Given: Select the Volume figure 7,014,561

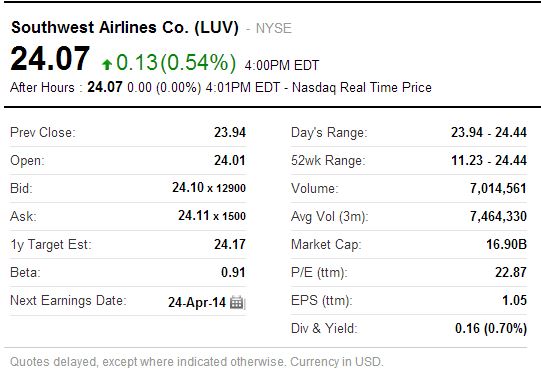Looking at the screenshot, I should [498, 189].
